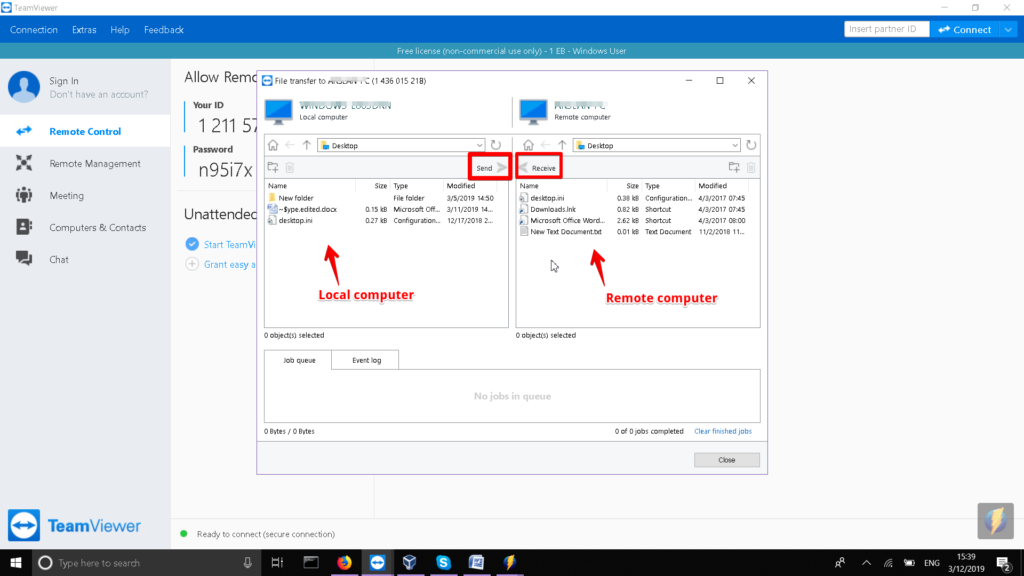
Task: Select Microsoft Office Word shortcut in remote list
Action: click(567, 220)
